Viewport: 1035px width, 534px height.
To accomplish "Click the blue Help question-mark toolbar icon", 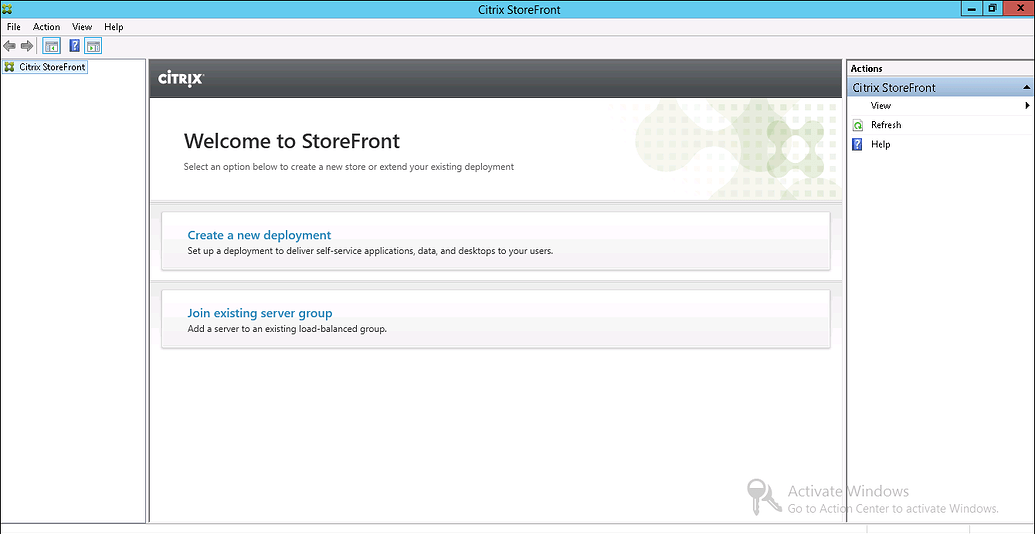I will 75,46.
